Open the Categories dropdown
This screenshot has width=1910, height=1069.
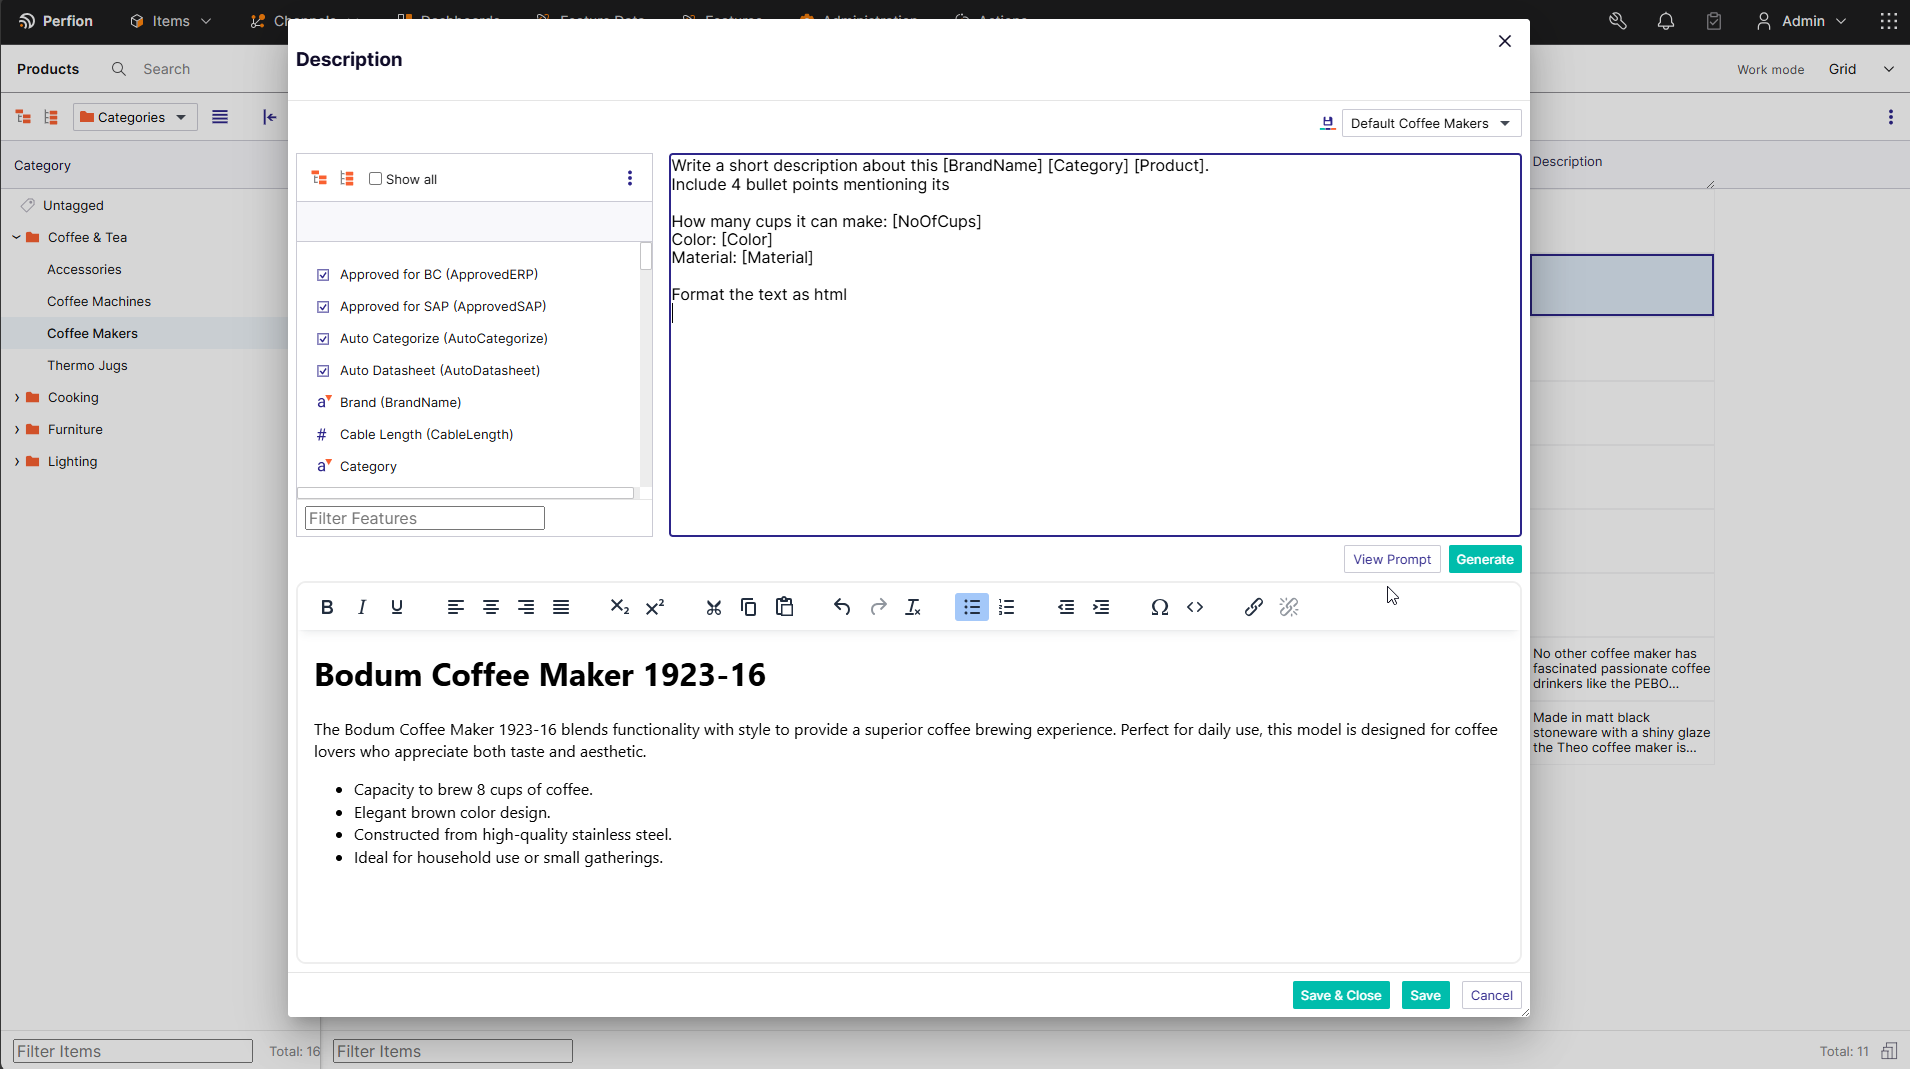coord(135,117)
